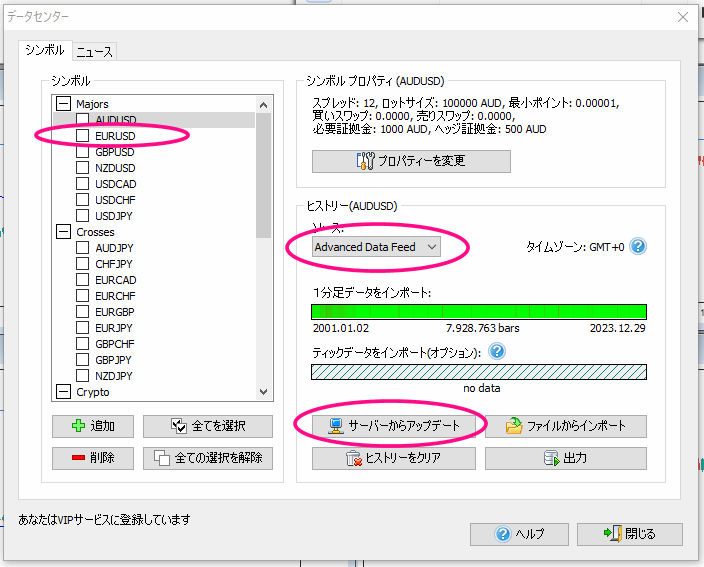
Task: Close the データセンター dialog window
Action: click(x=683, y=17)
